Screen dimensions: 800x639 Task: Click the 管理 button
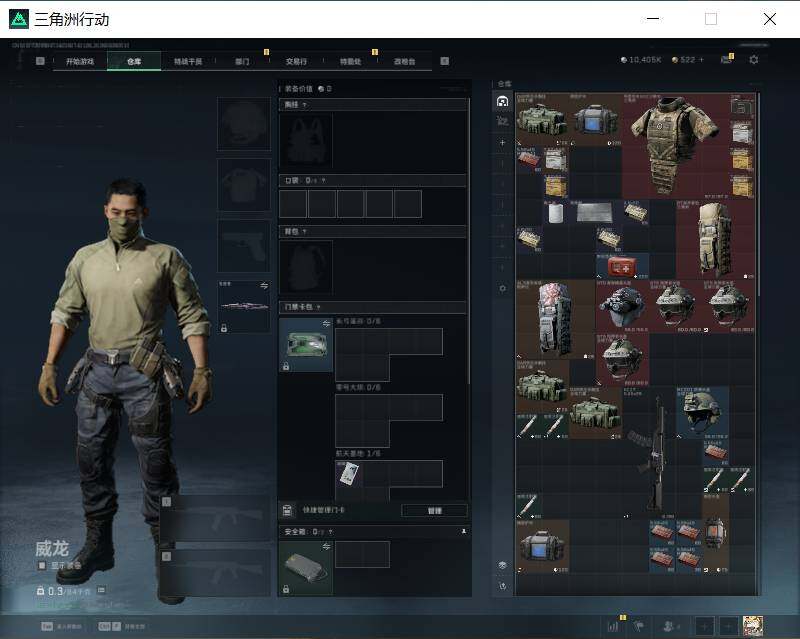(434, 510)
